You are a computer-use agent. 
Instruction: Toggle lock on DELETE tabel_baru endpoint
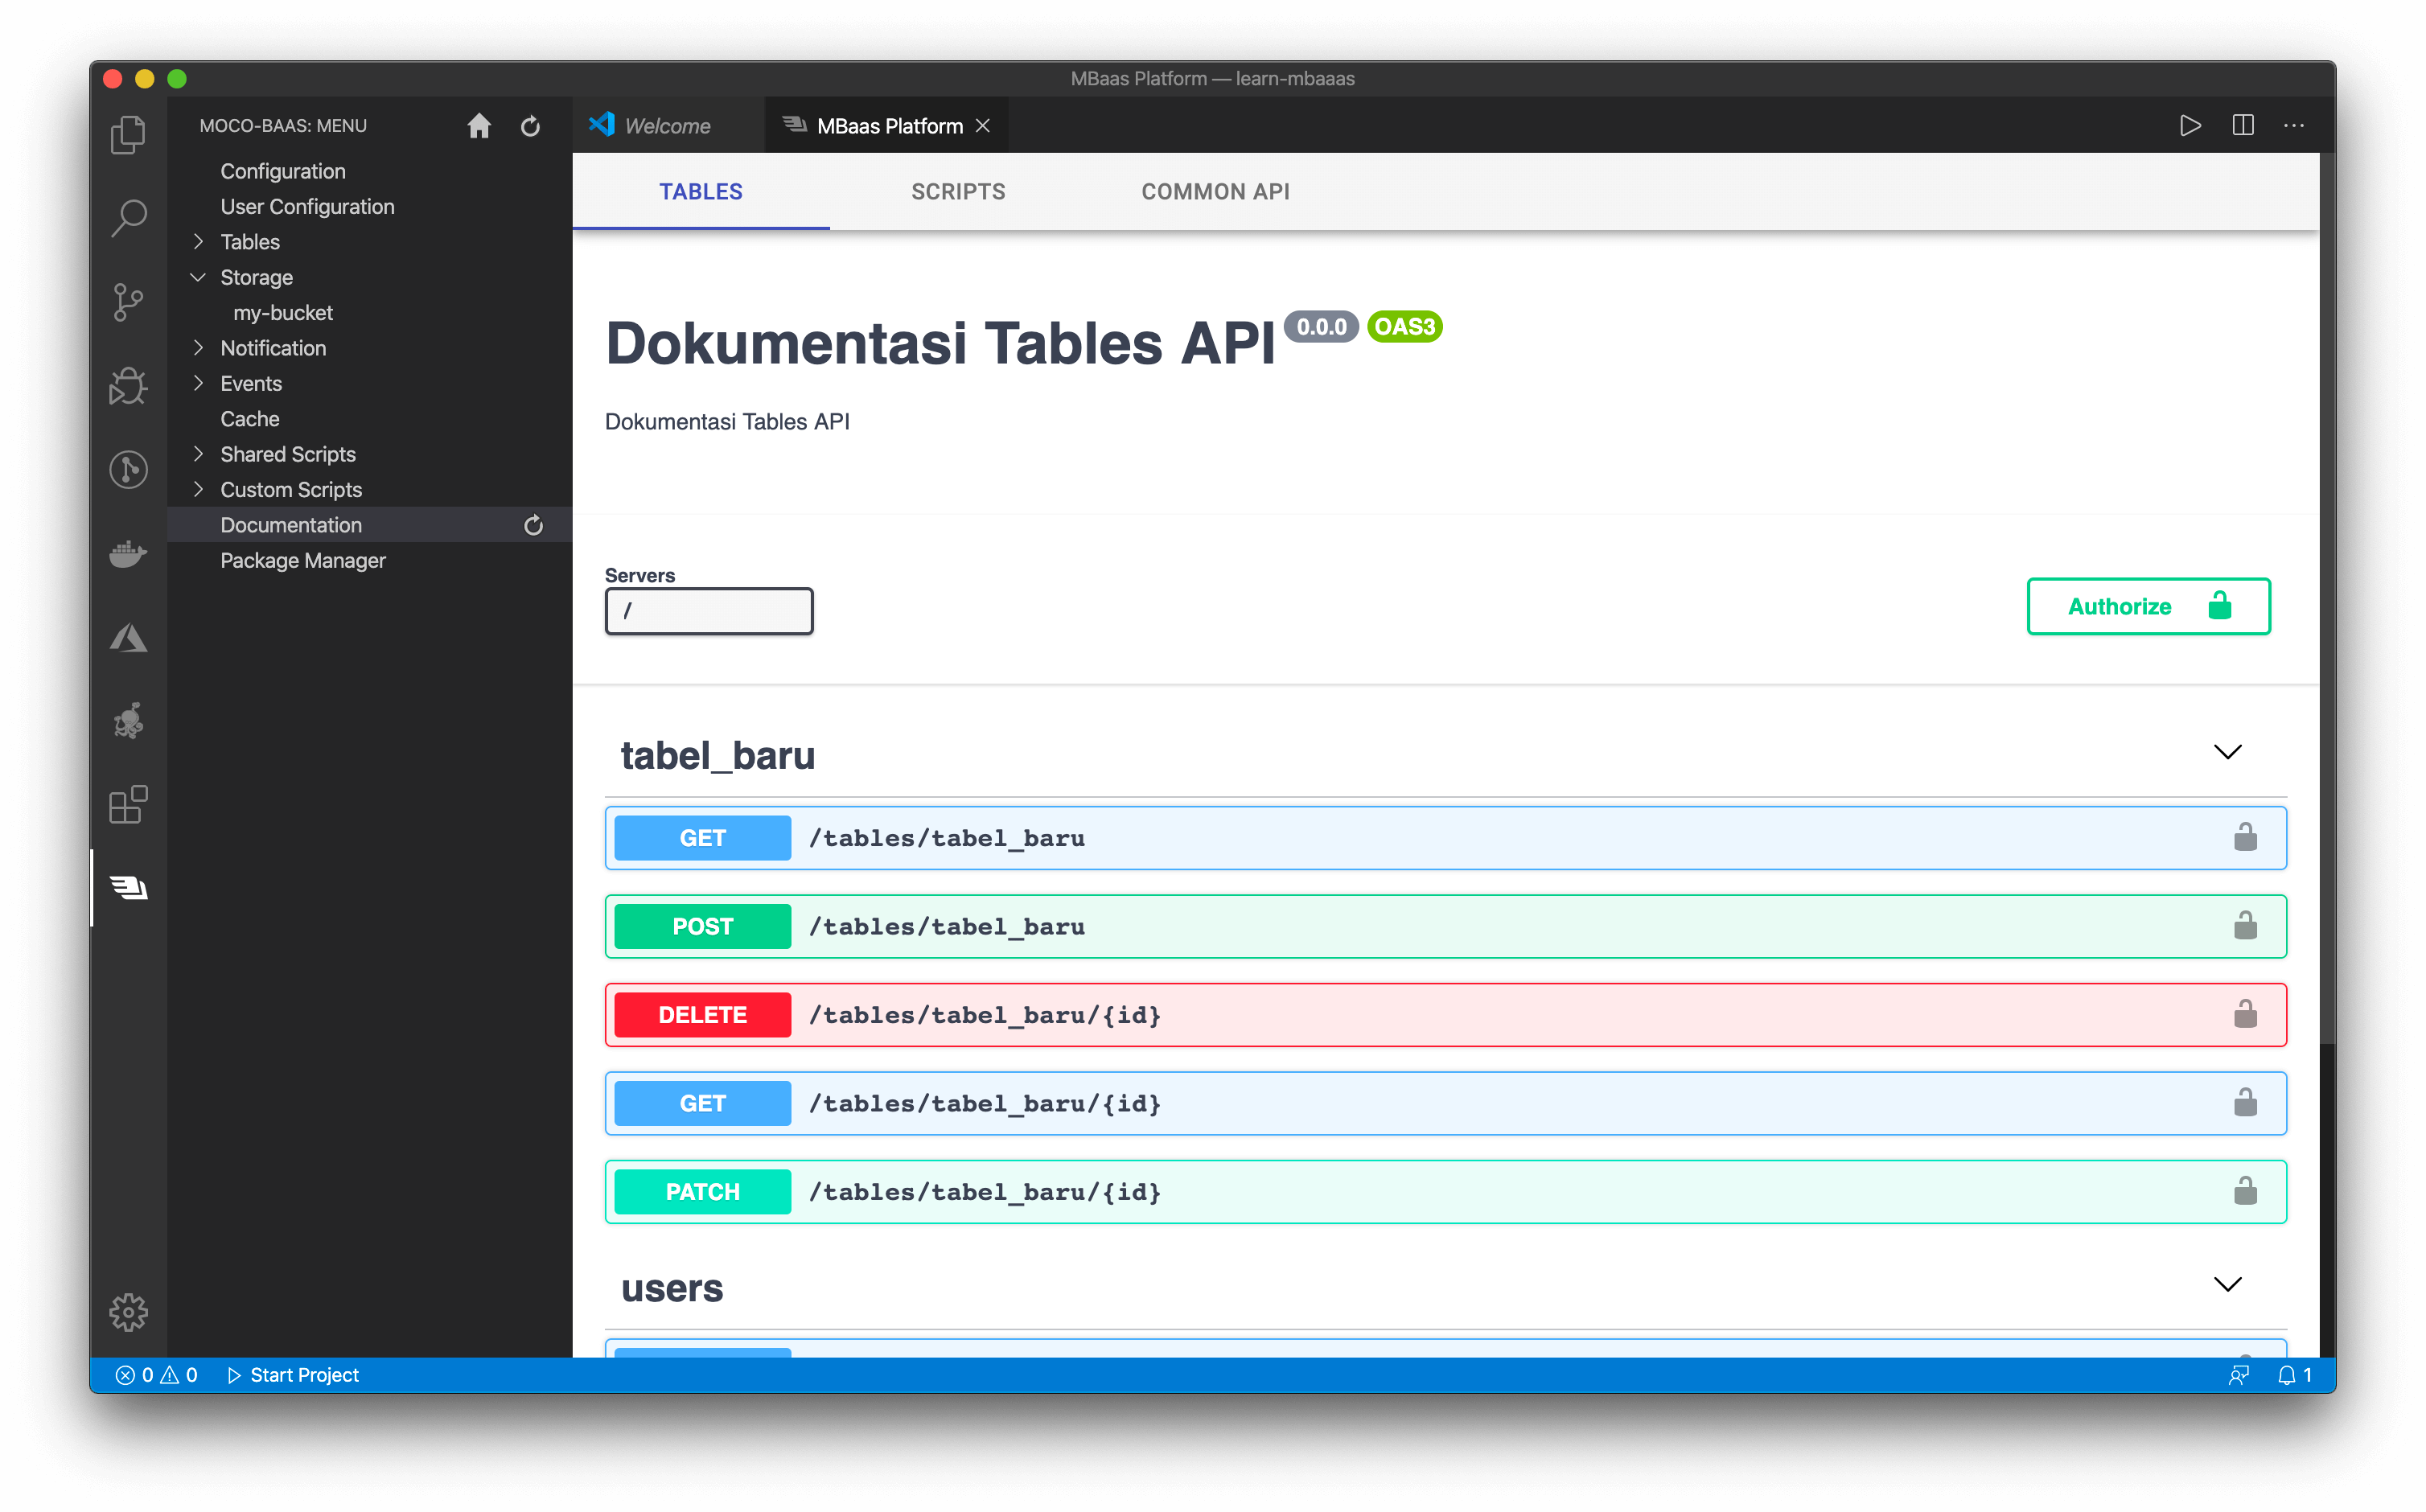click(x=2245, y=1015)
